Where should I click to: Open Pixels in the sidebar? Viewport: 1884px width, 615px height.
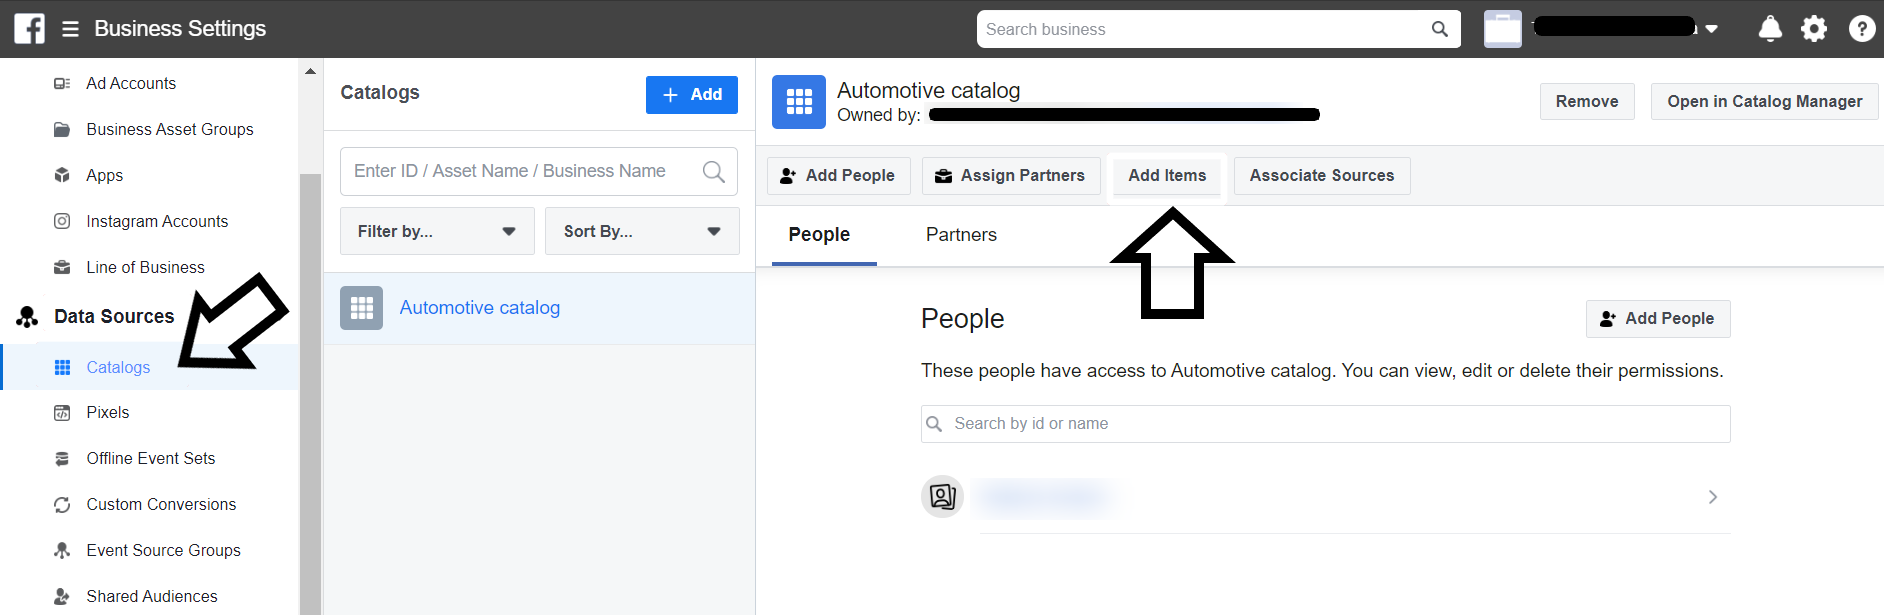coord(107,413)
